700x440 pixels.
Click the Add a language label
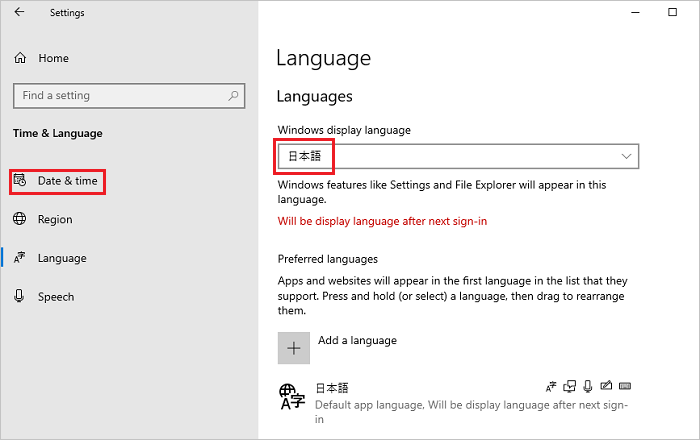357,340
